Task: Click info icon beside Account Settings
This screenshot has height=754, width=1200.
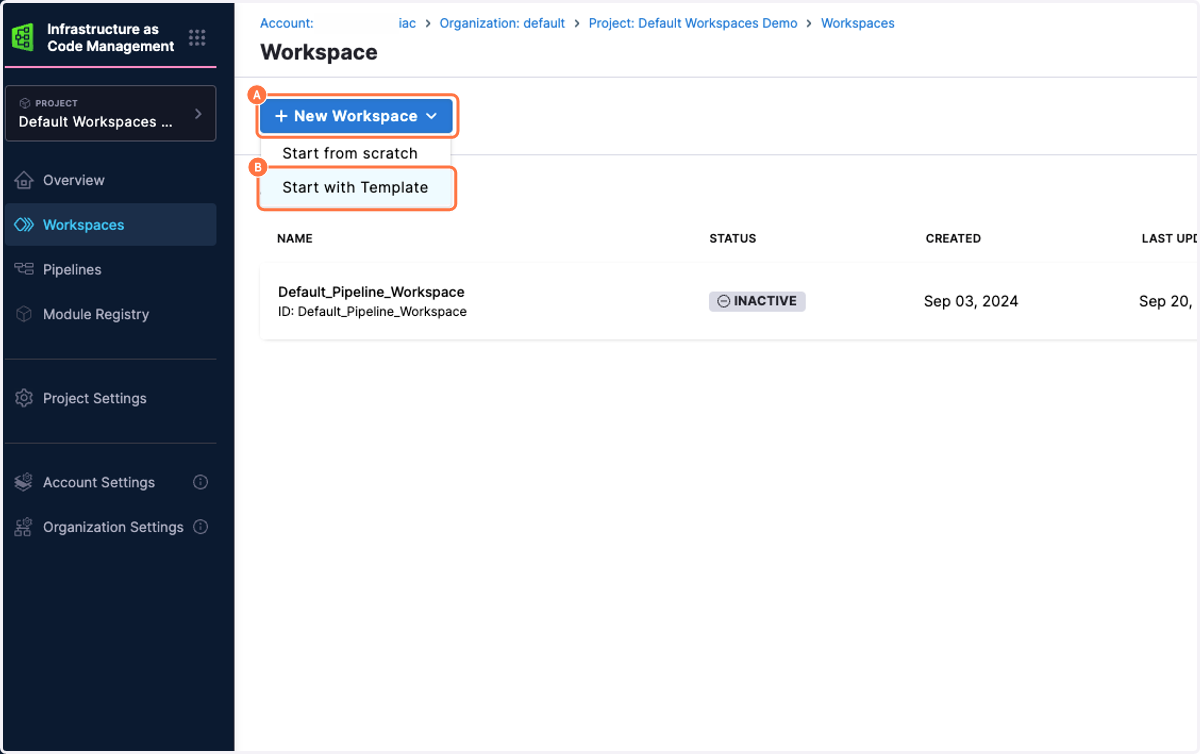Action: pyautogui.click(x=200, y=482)
